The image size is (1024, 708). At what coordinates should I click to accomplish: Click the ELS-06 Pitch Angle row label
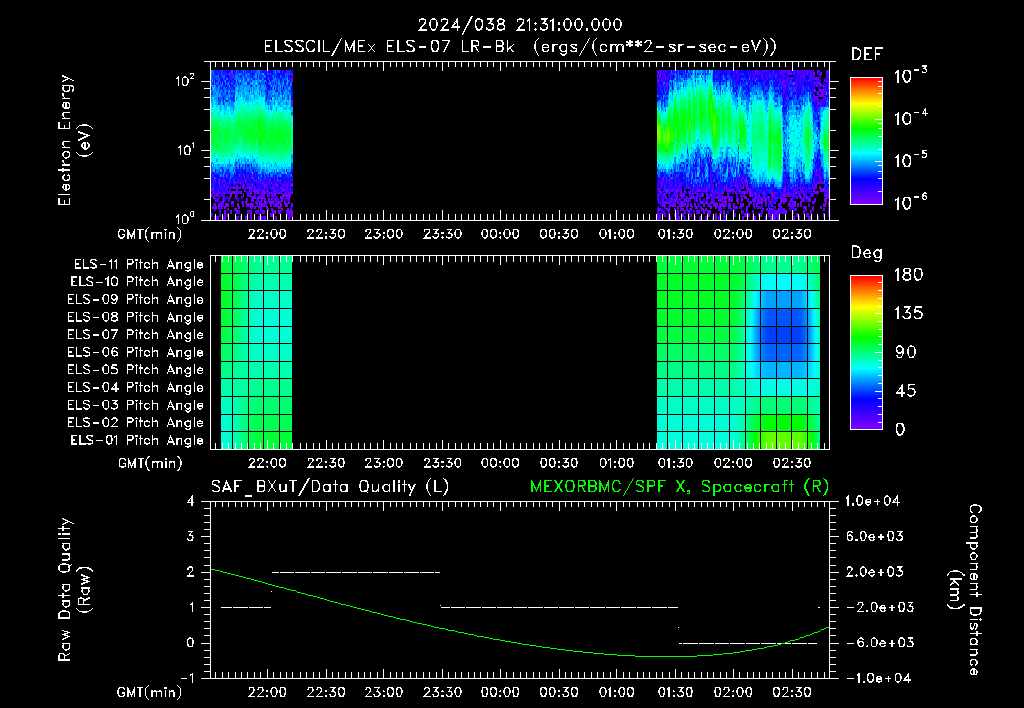tap(136, 353)
